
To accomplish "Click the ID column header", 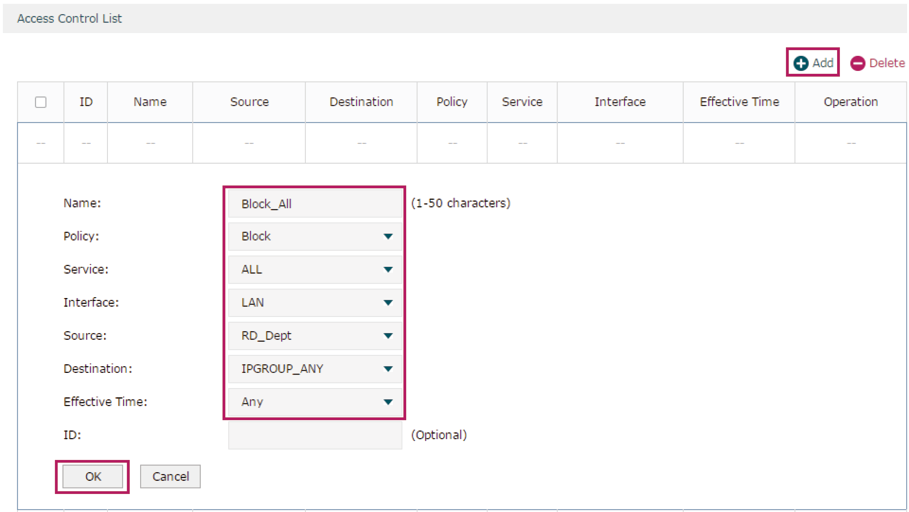I will 86,102.
